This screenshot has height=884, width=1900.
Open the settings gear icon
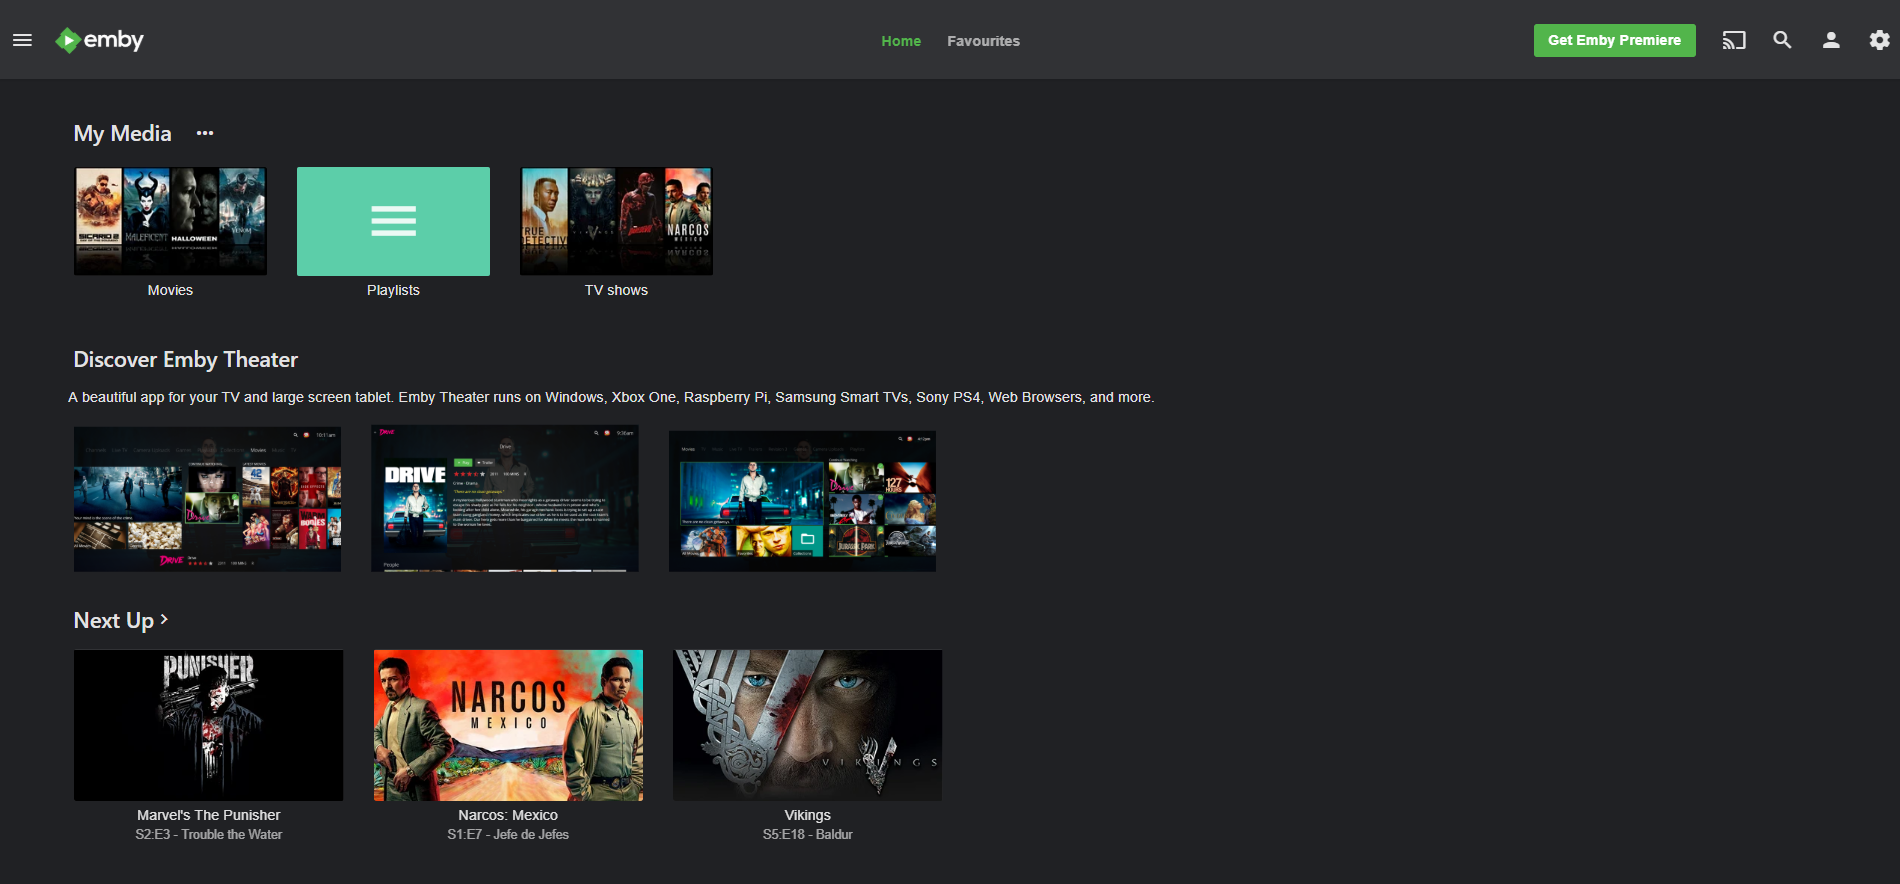point(1880,40)
